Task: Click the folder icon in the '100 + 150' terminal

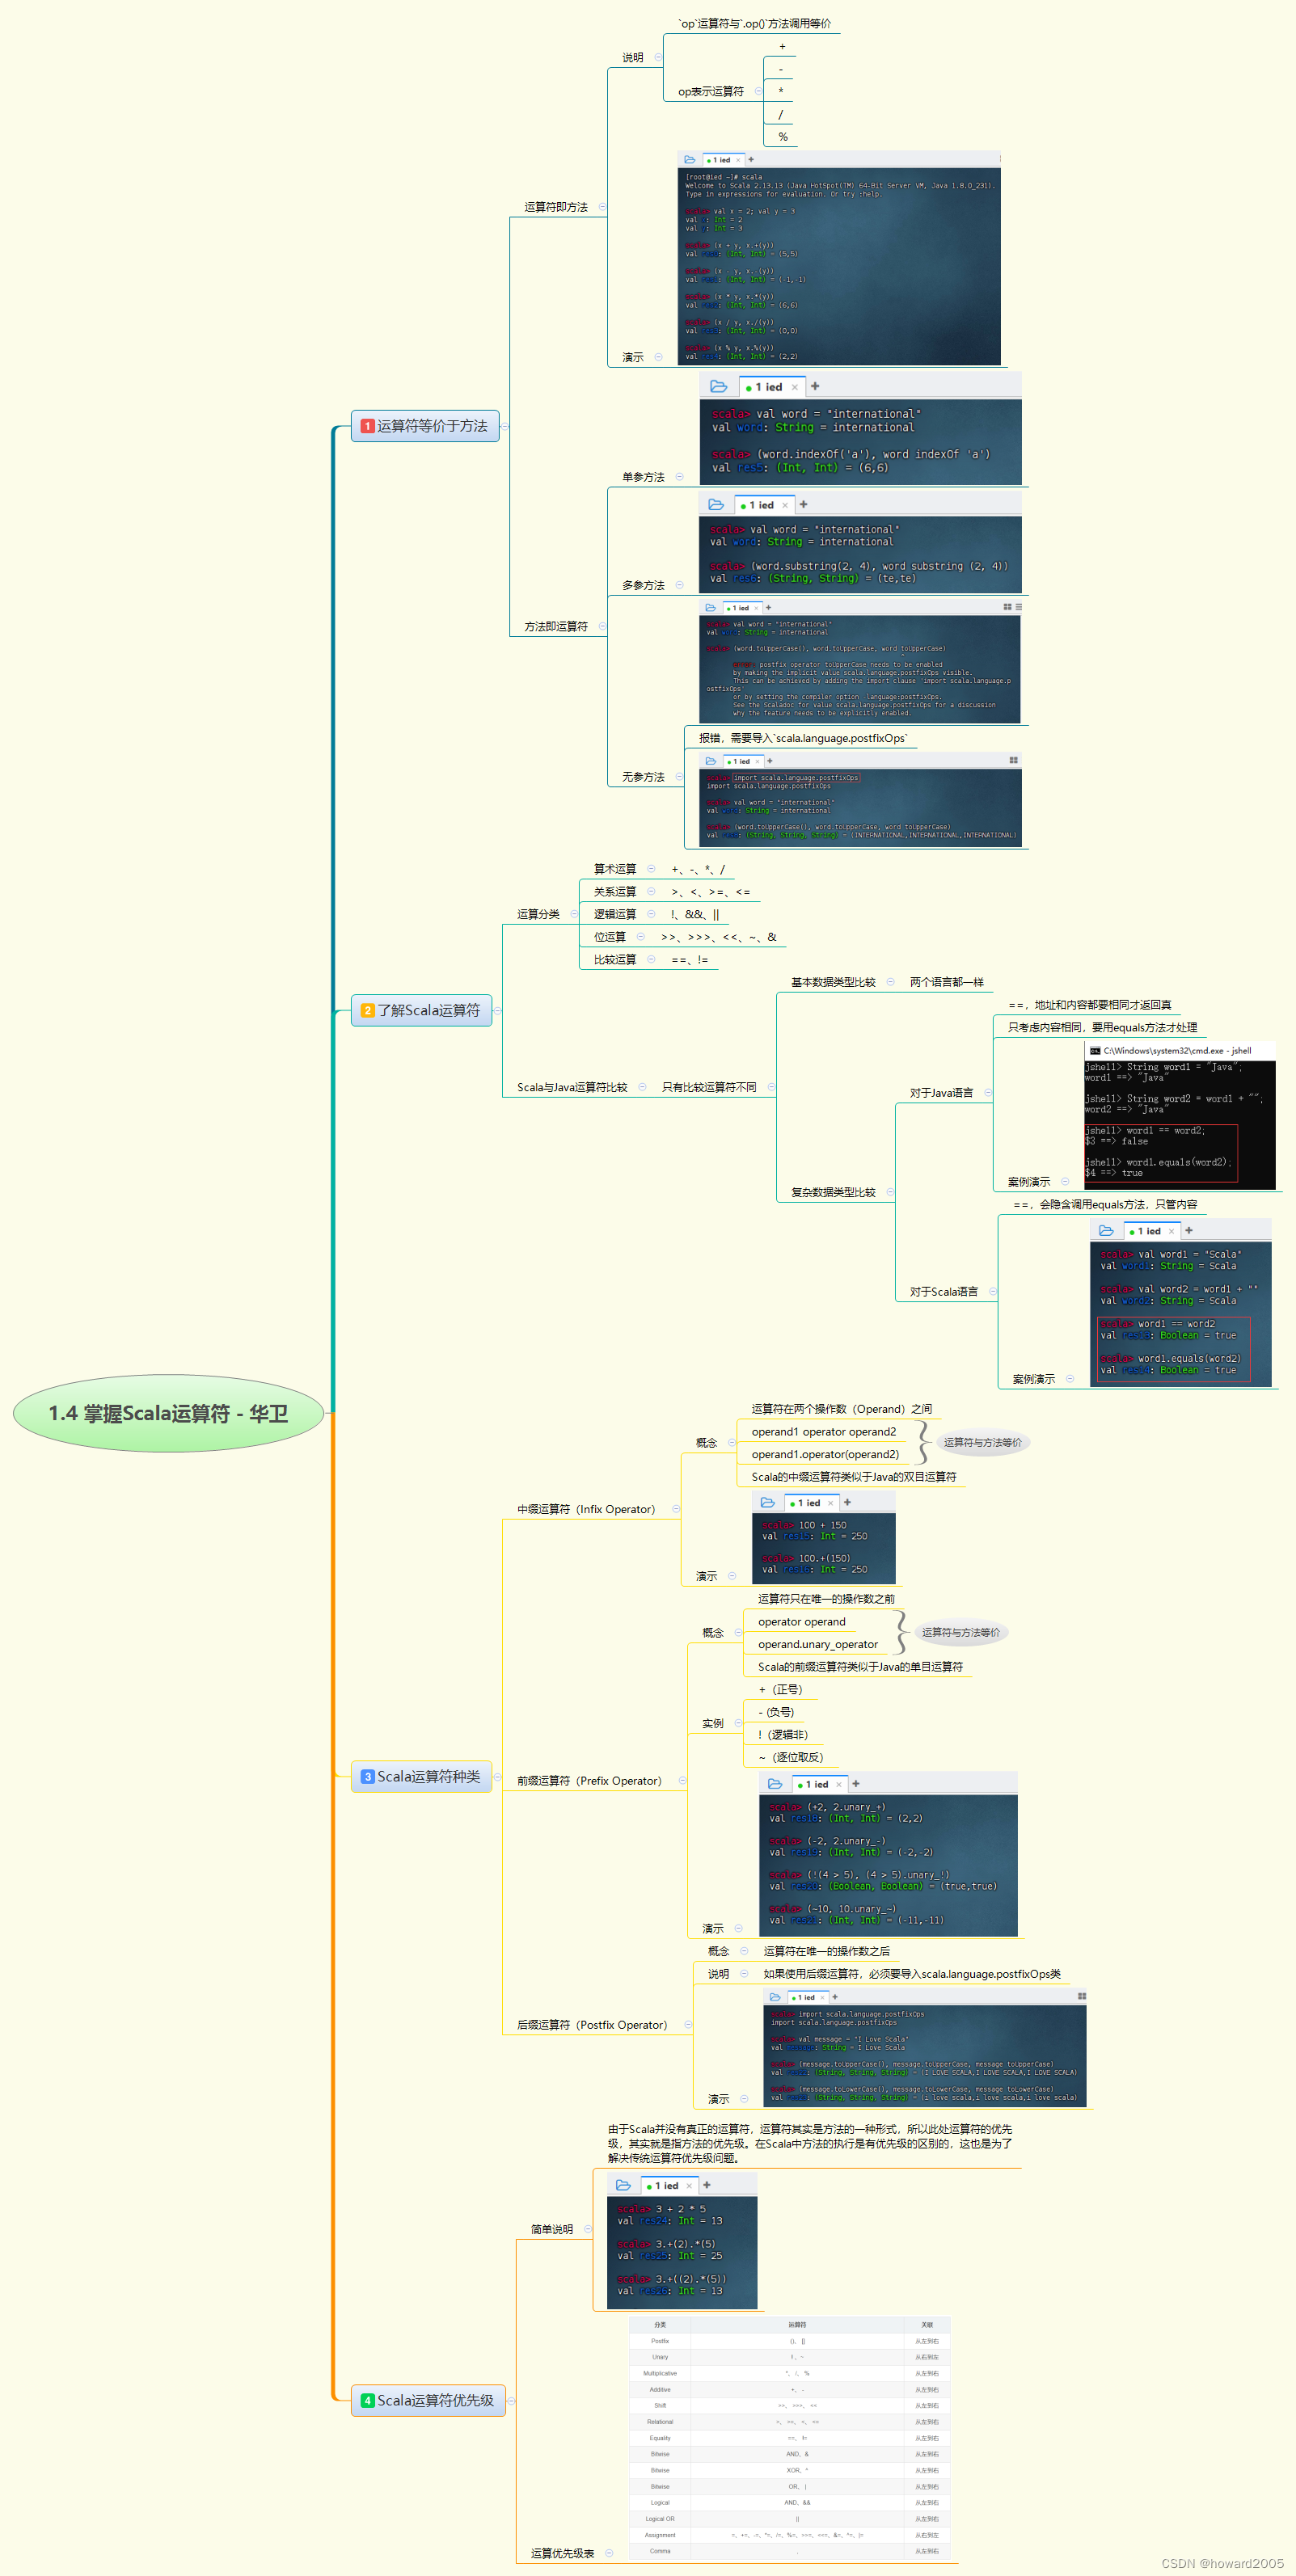Action: click(x=767, y=1503)
